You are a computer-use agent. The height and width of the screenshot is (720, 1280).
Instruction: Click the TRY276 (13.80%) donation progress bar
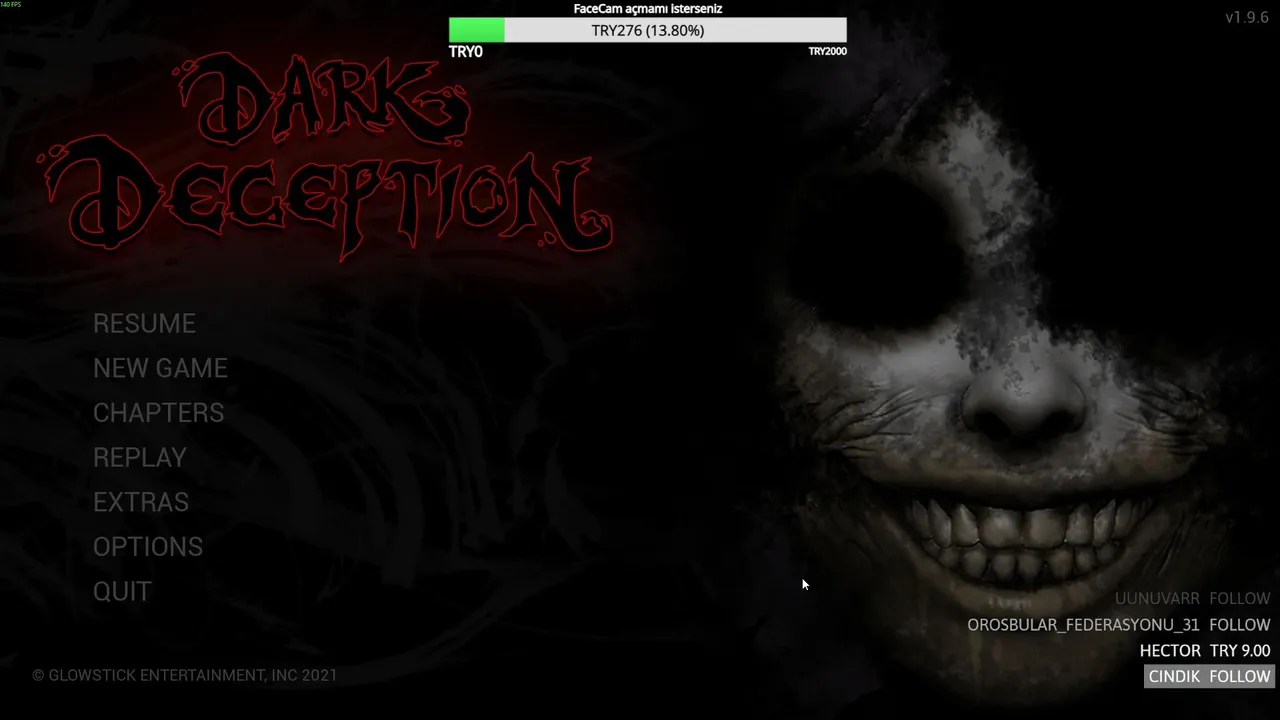coord(647,30)
